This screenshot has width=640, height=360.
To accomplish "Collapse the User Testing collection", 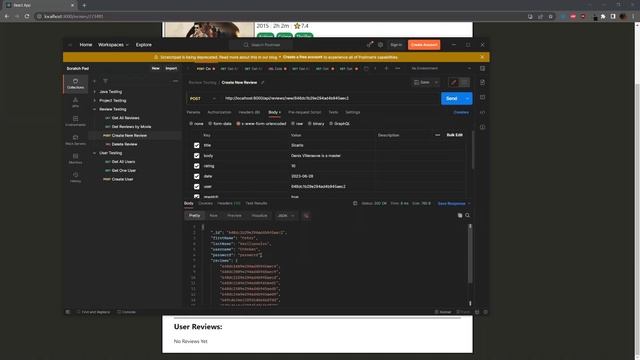I will tap(95, 153).
